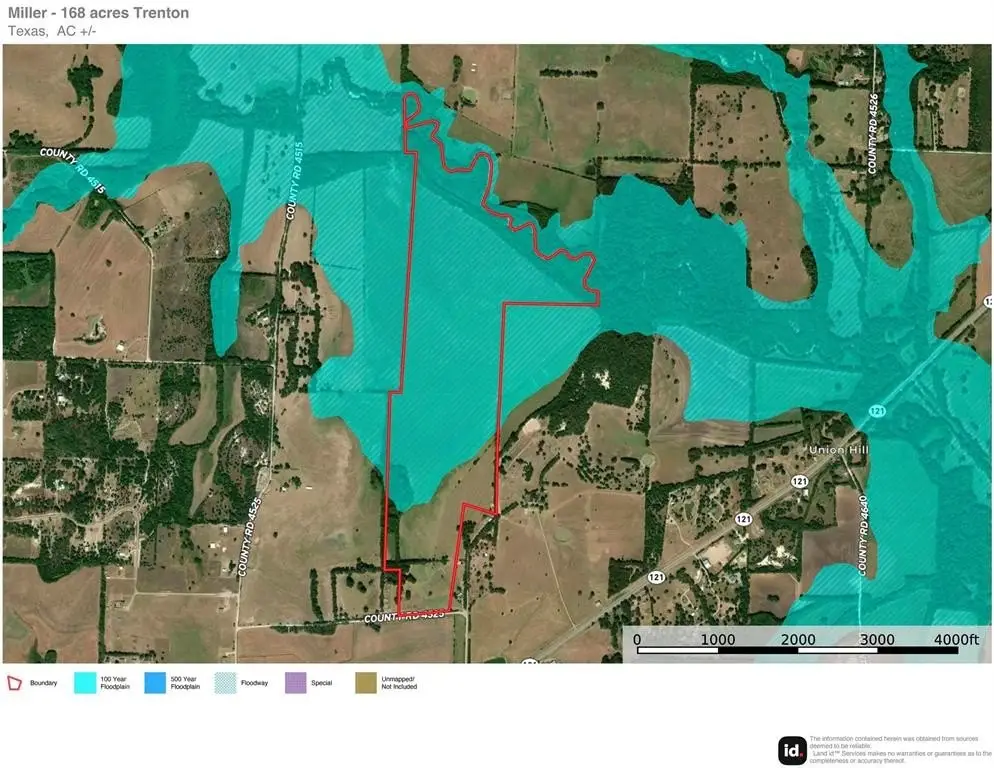Select the blue 500 Year Floodplain swatch

pyautogui.click(x=155, y=683)
